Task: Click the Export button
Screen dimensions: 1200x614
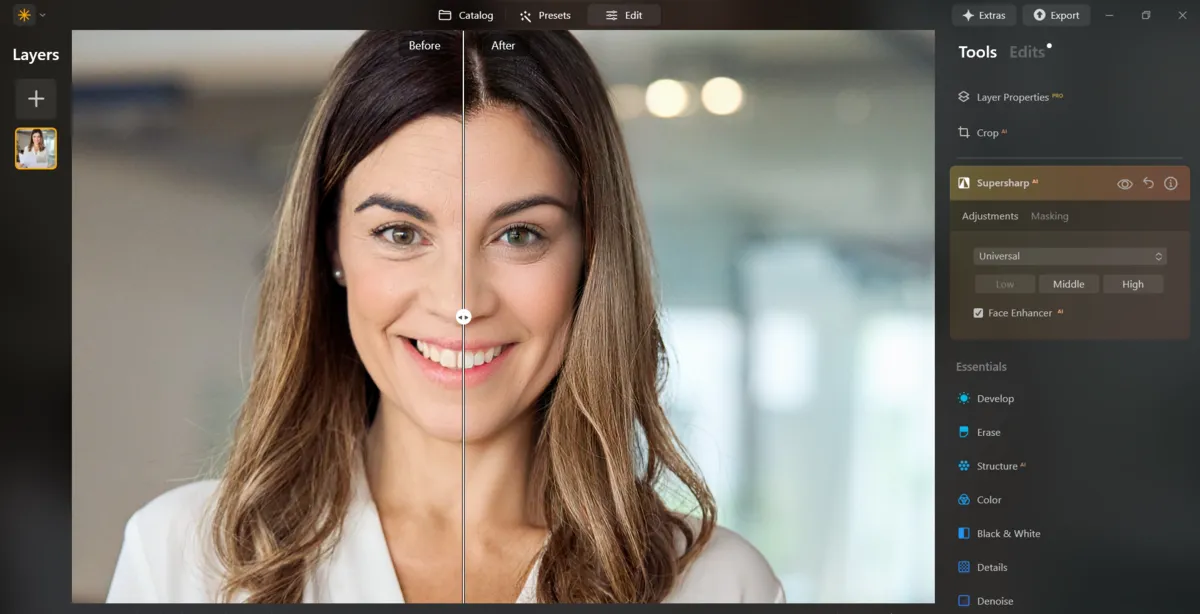Action: 1056,15
